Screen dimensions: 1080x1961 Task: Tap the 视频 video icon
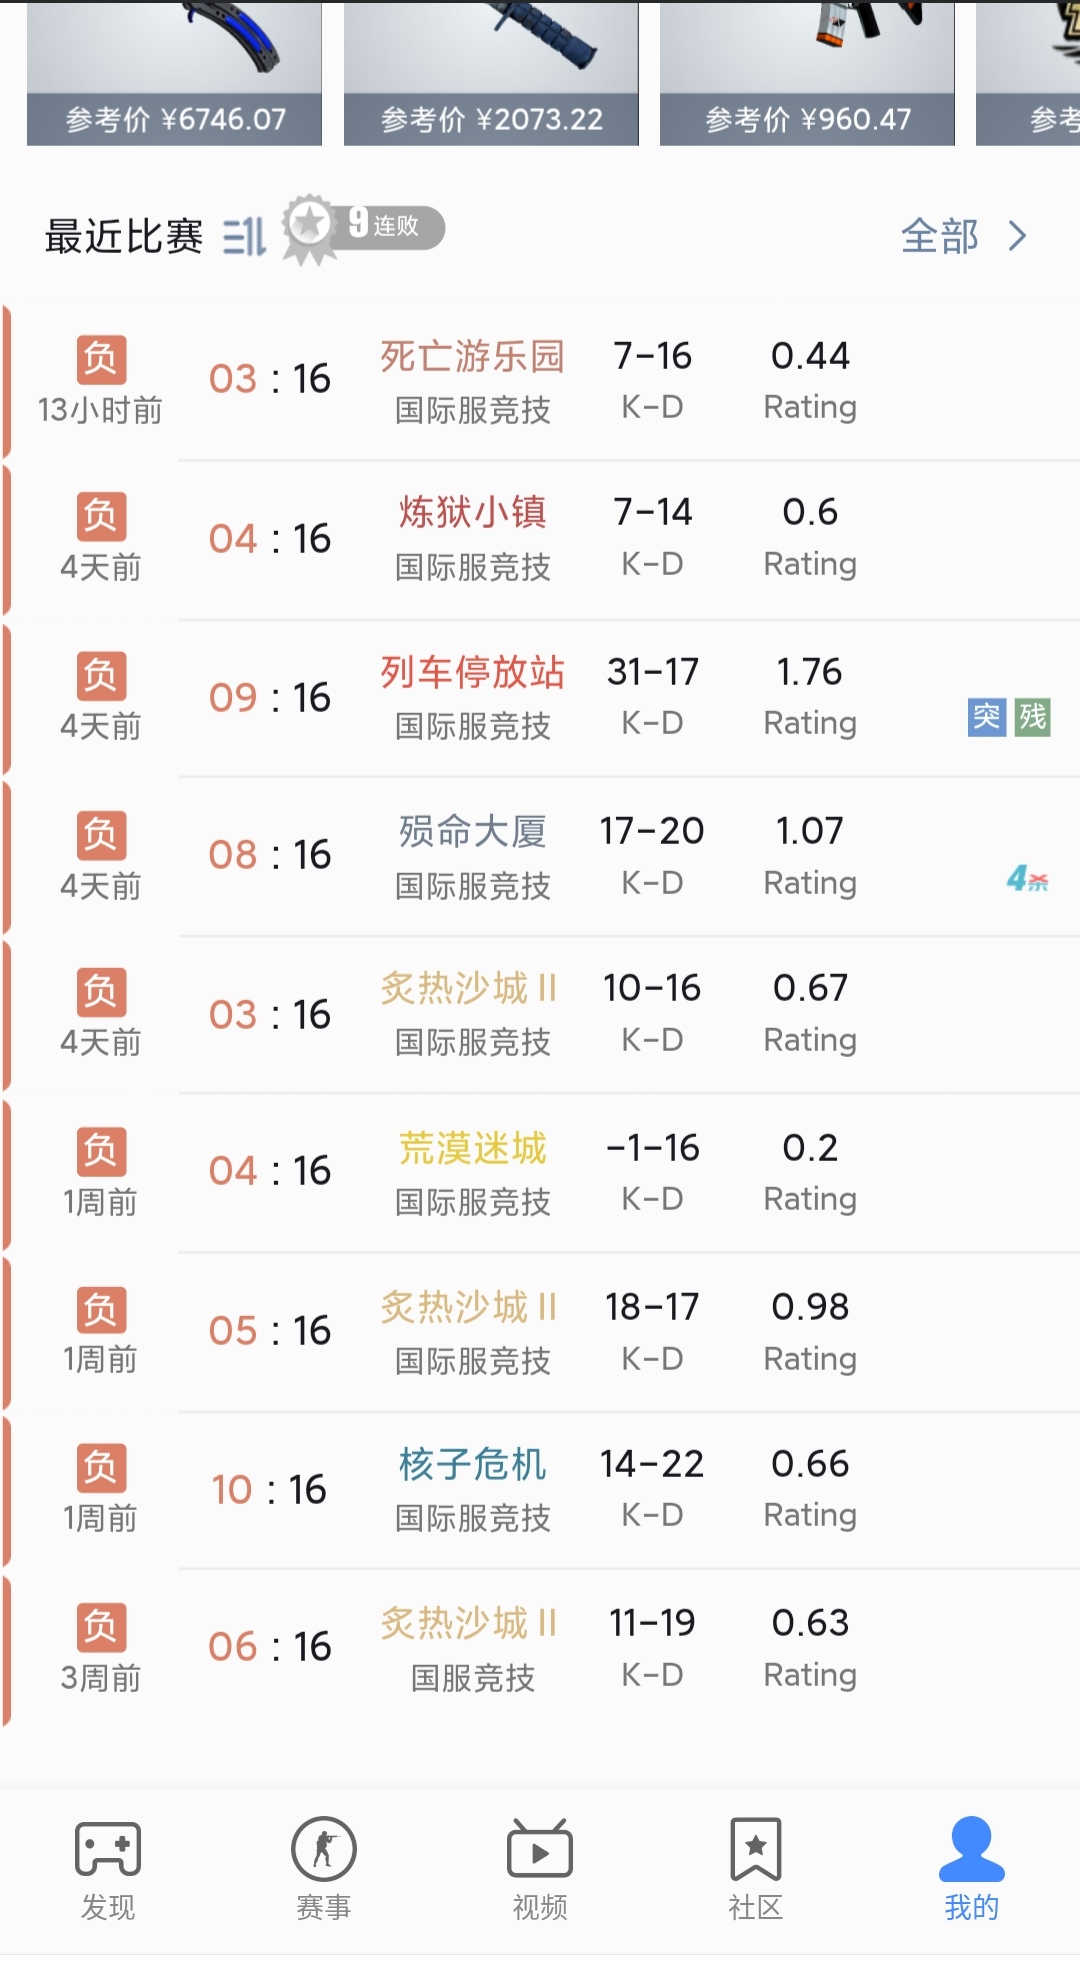(x=540, y=1867)
